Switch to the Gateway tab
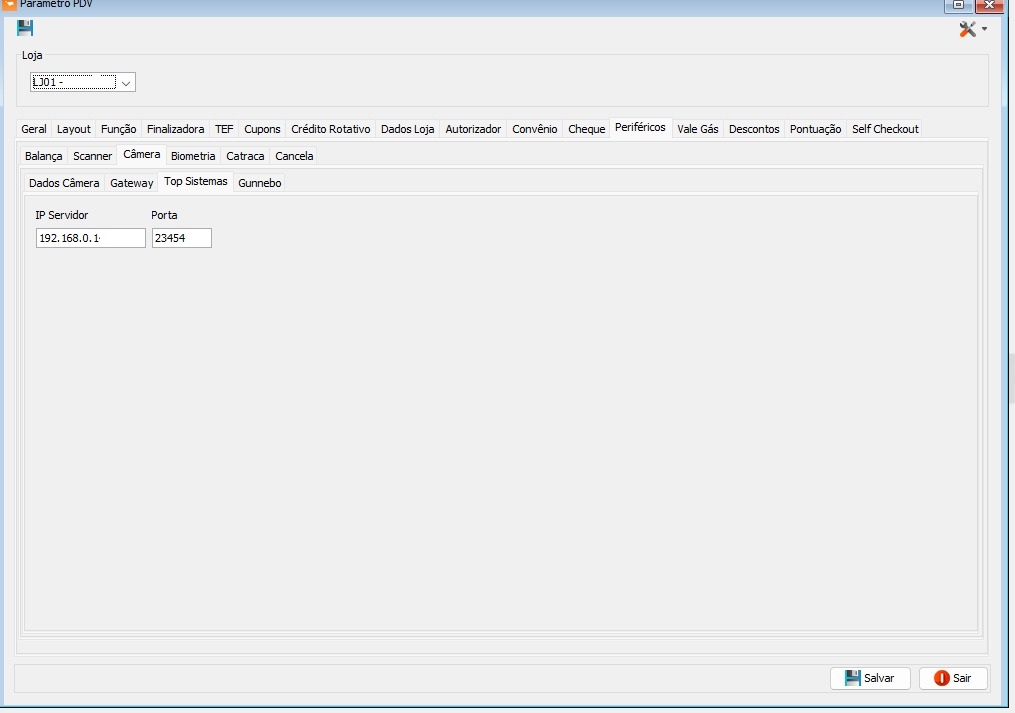 (131, 183)
